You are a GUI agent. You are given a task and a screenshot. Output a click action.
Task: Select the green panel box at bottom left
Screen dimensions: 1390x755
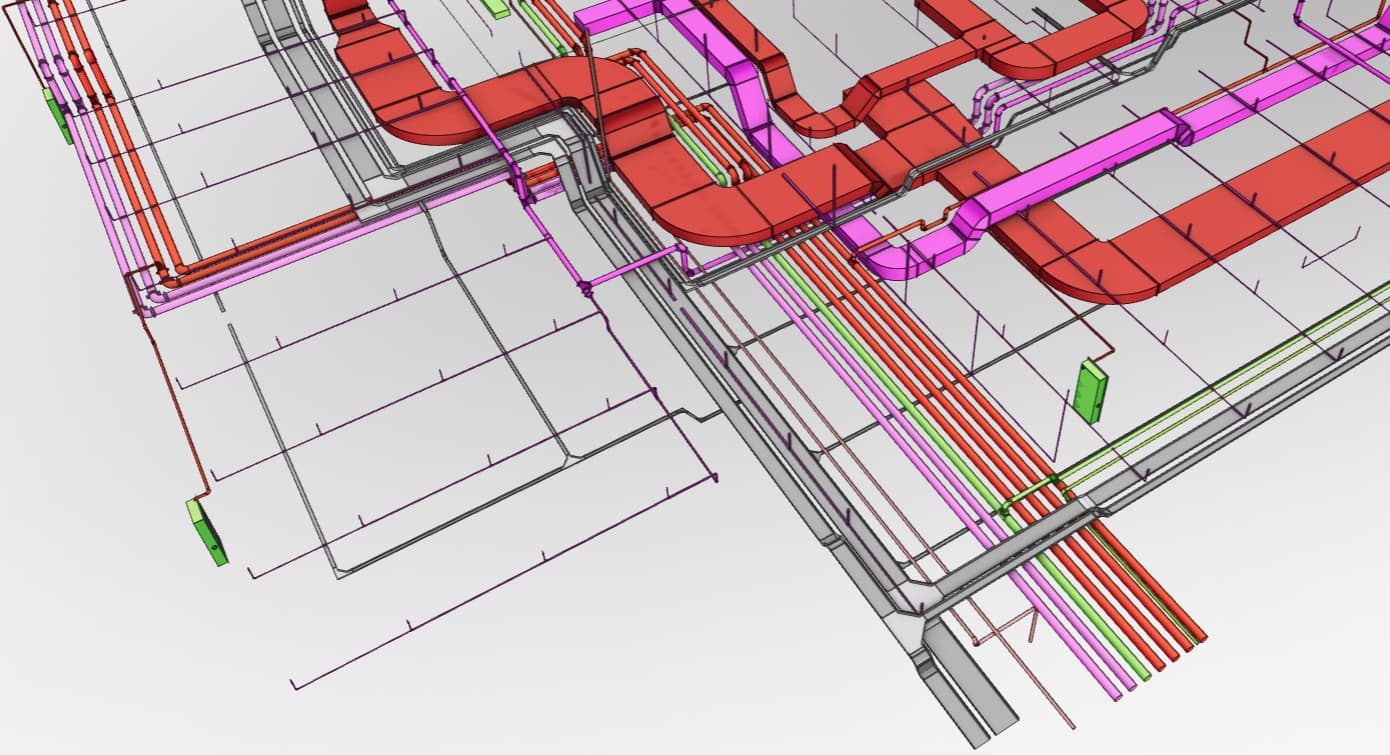tap(207, 531)
